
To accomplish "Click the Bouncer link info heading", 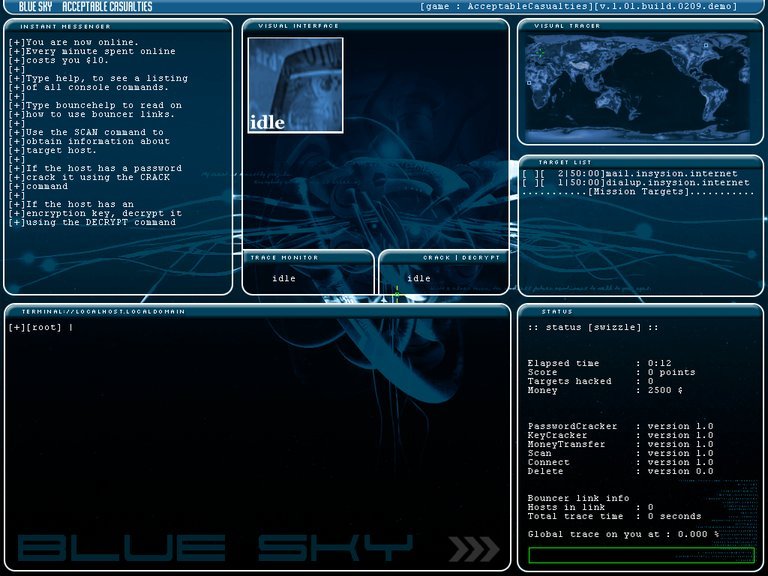I will point(578,498).
